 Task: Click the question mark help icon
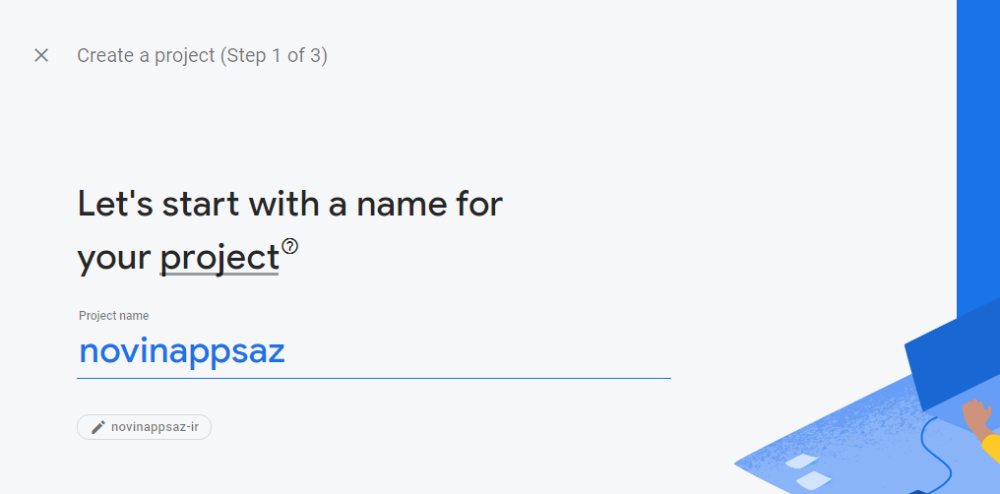pos(290,246)
